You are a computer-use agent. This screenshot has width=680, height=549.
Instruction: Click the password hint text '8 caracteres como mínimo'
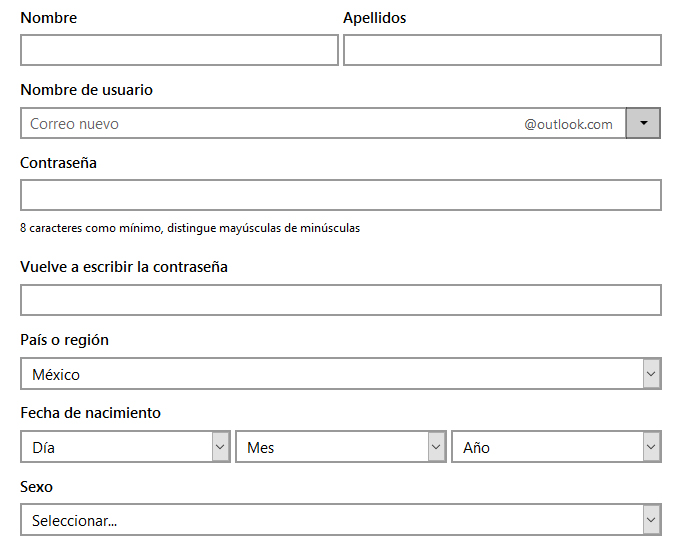(92, 228)
